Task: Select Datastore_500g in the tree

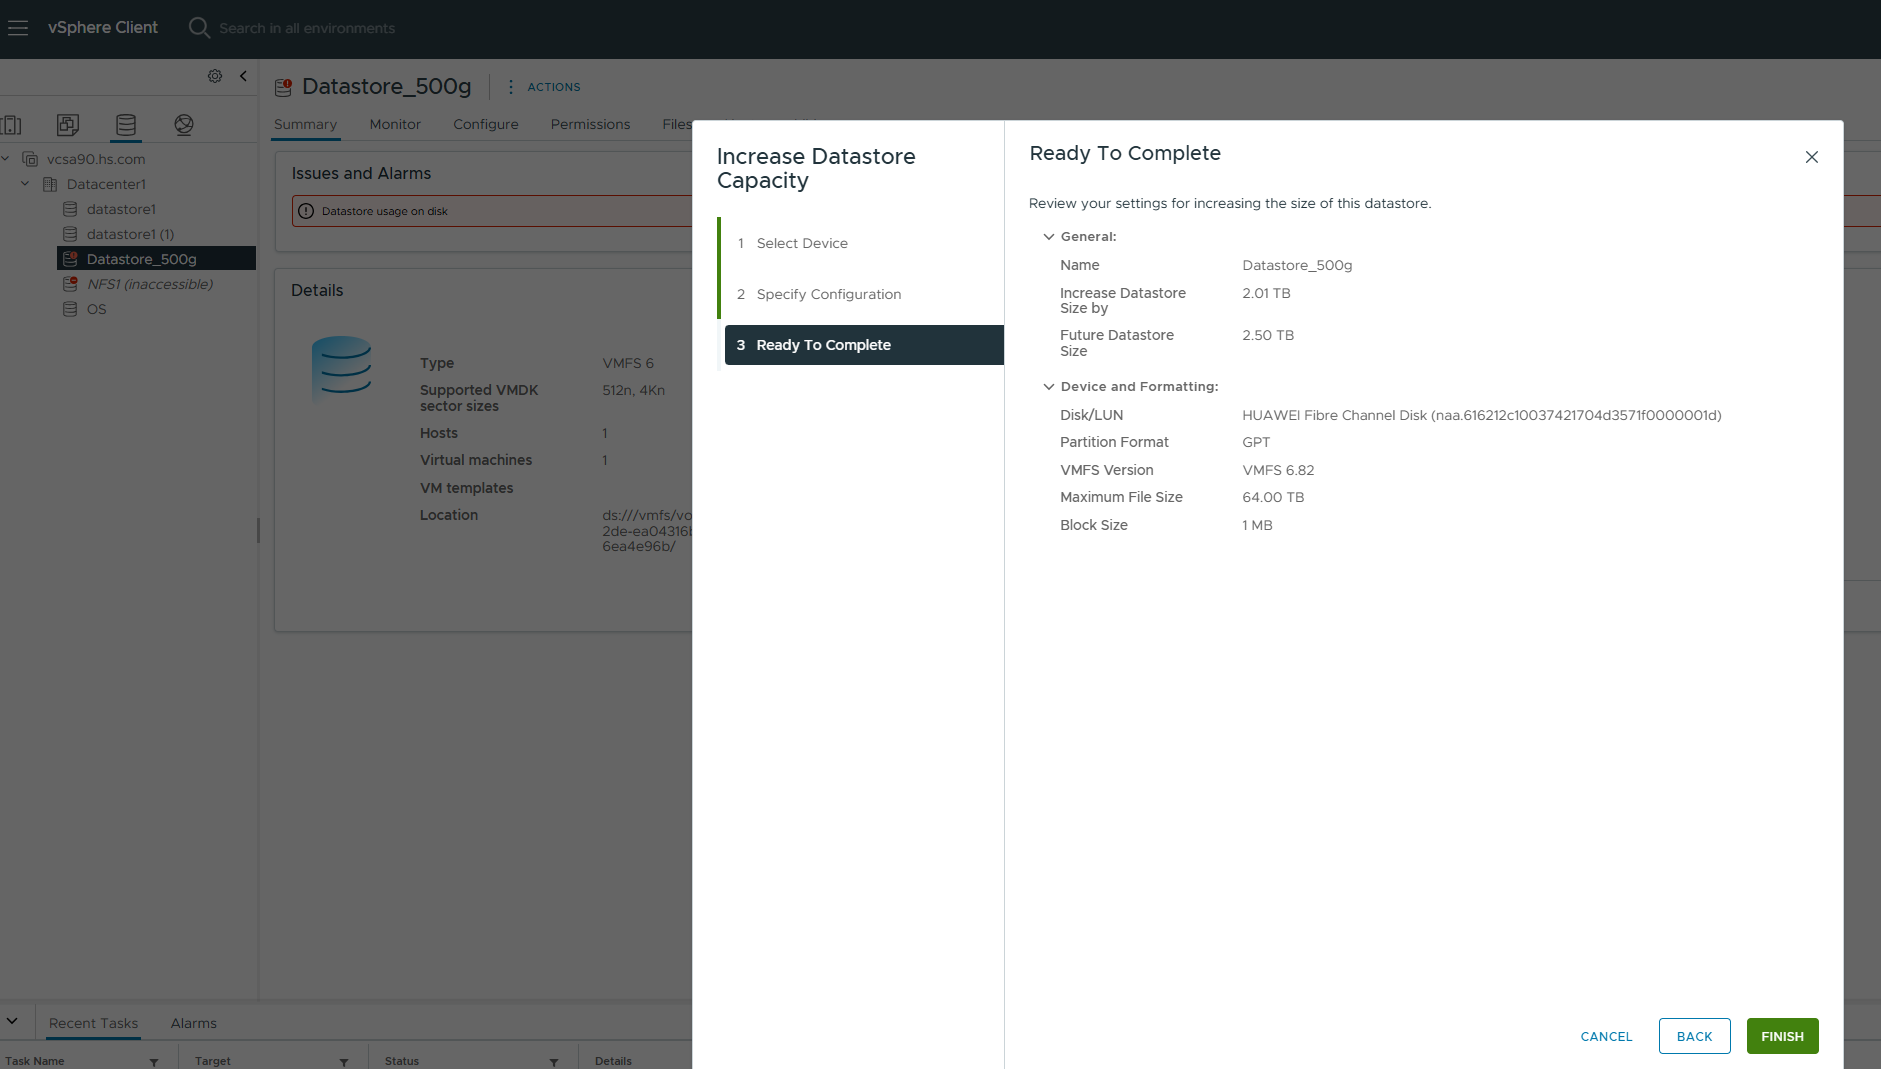Action: [141, 259]
